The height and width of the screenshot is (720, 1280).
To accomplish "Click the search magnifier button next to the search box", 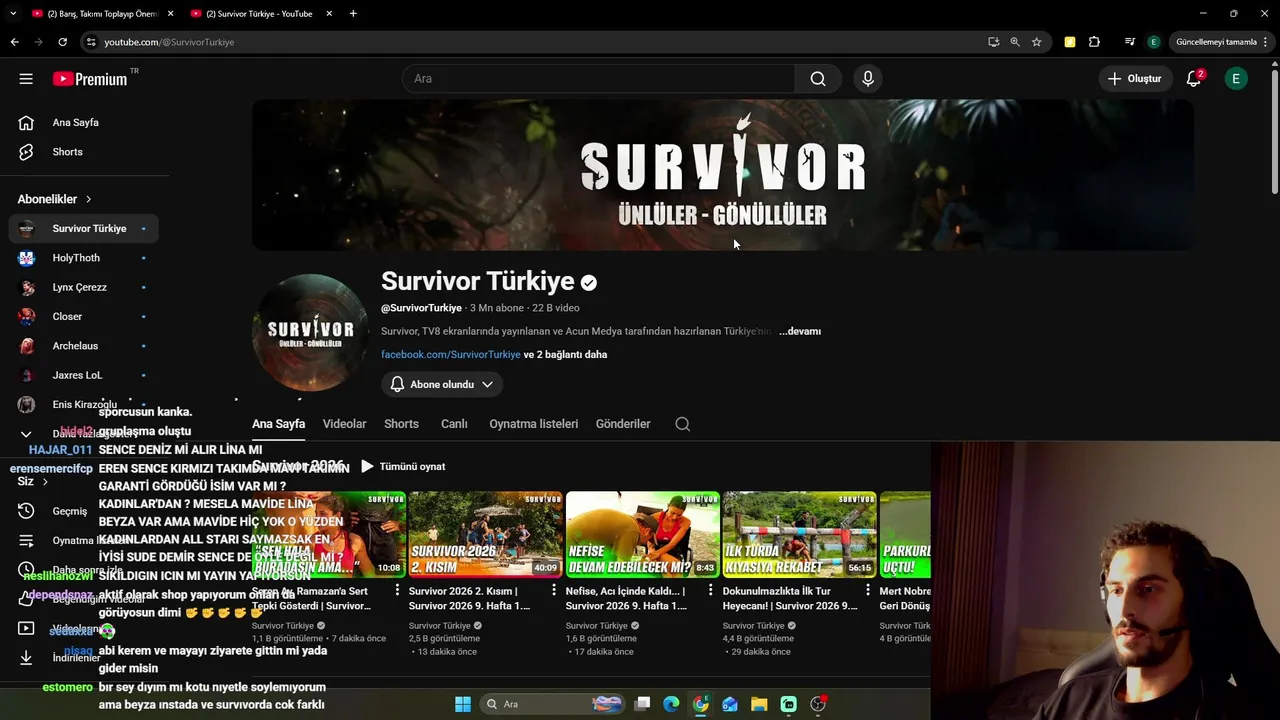I will [x=818, y=79].
